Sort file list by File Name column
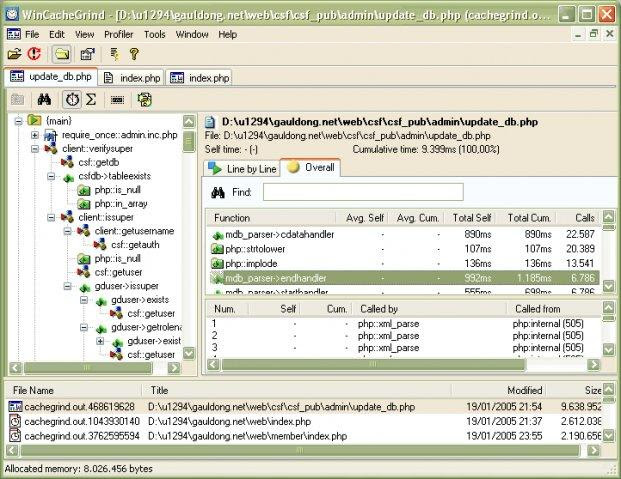Viewport: 621px width, 479px height. click(x=74, y=390)
